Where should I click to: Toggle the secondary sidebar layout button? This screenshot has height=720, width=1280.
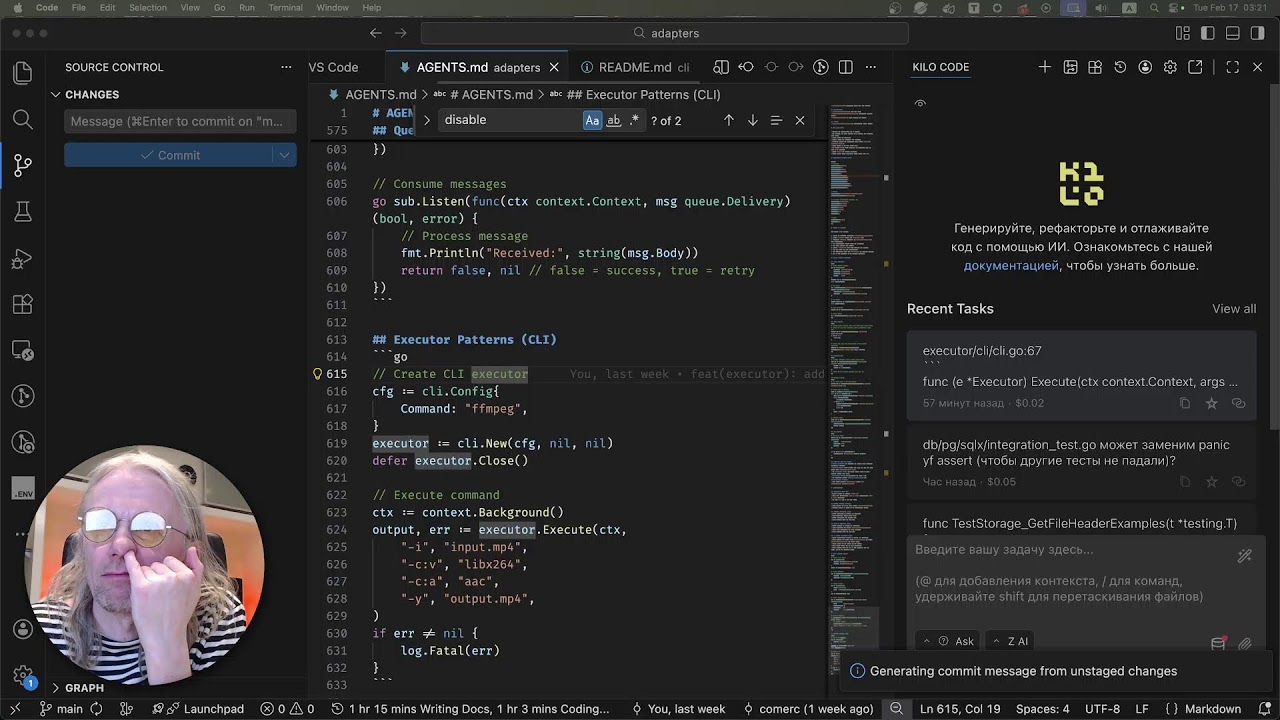point(1257,33)
